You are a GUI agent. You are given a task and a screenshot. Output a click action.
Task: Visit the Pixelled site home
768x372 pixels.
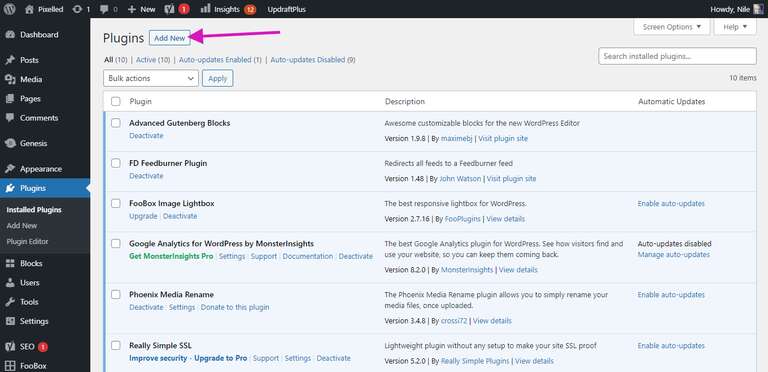pos(44,9)
